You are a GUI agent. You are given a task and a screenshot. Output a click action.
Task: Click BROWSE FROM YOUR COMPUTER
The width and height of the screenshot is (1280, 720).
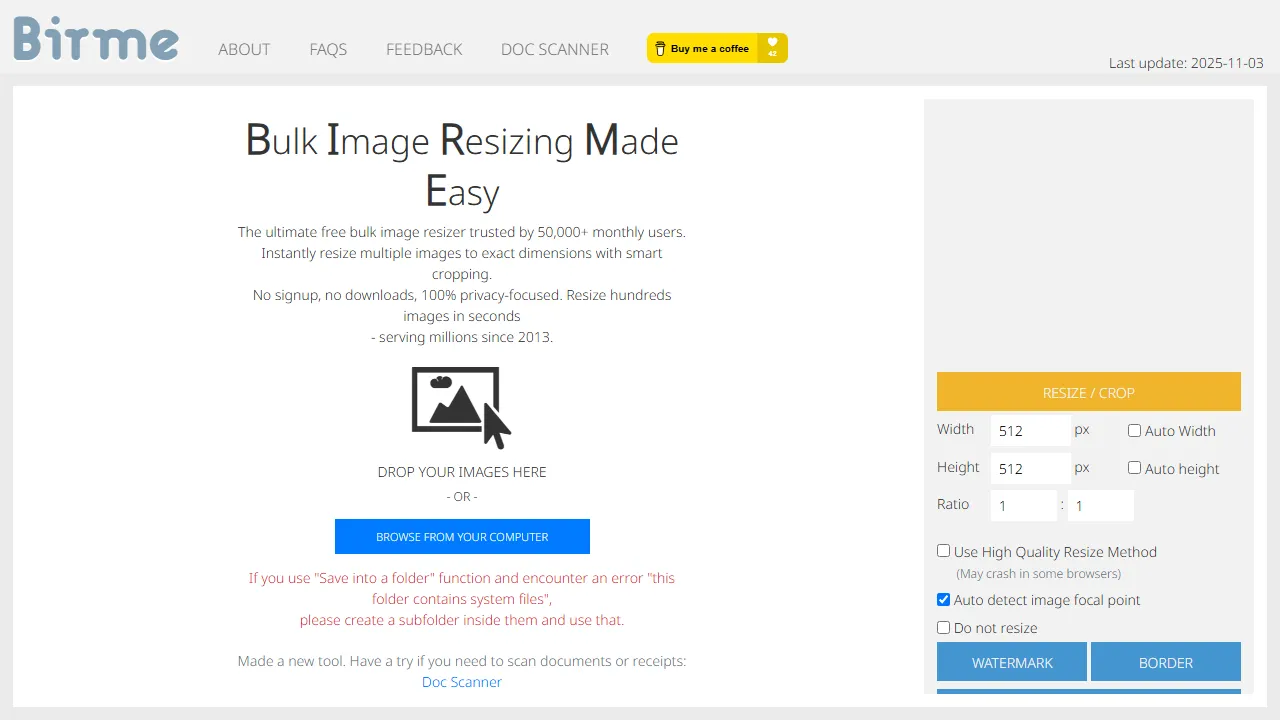(461, 536)
